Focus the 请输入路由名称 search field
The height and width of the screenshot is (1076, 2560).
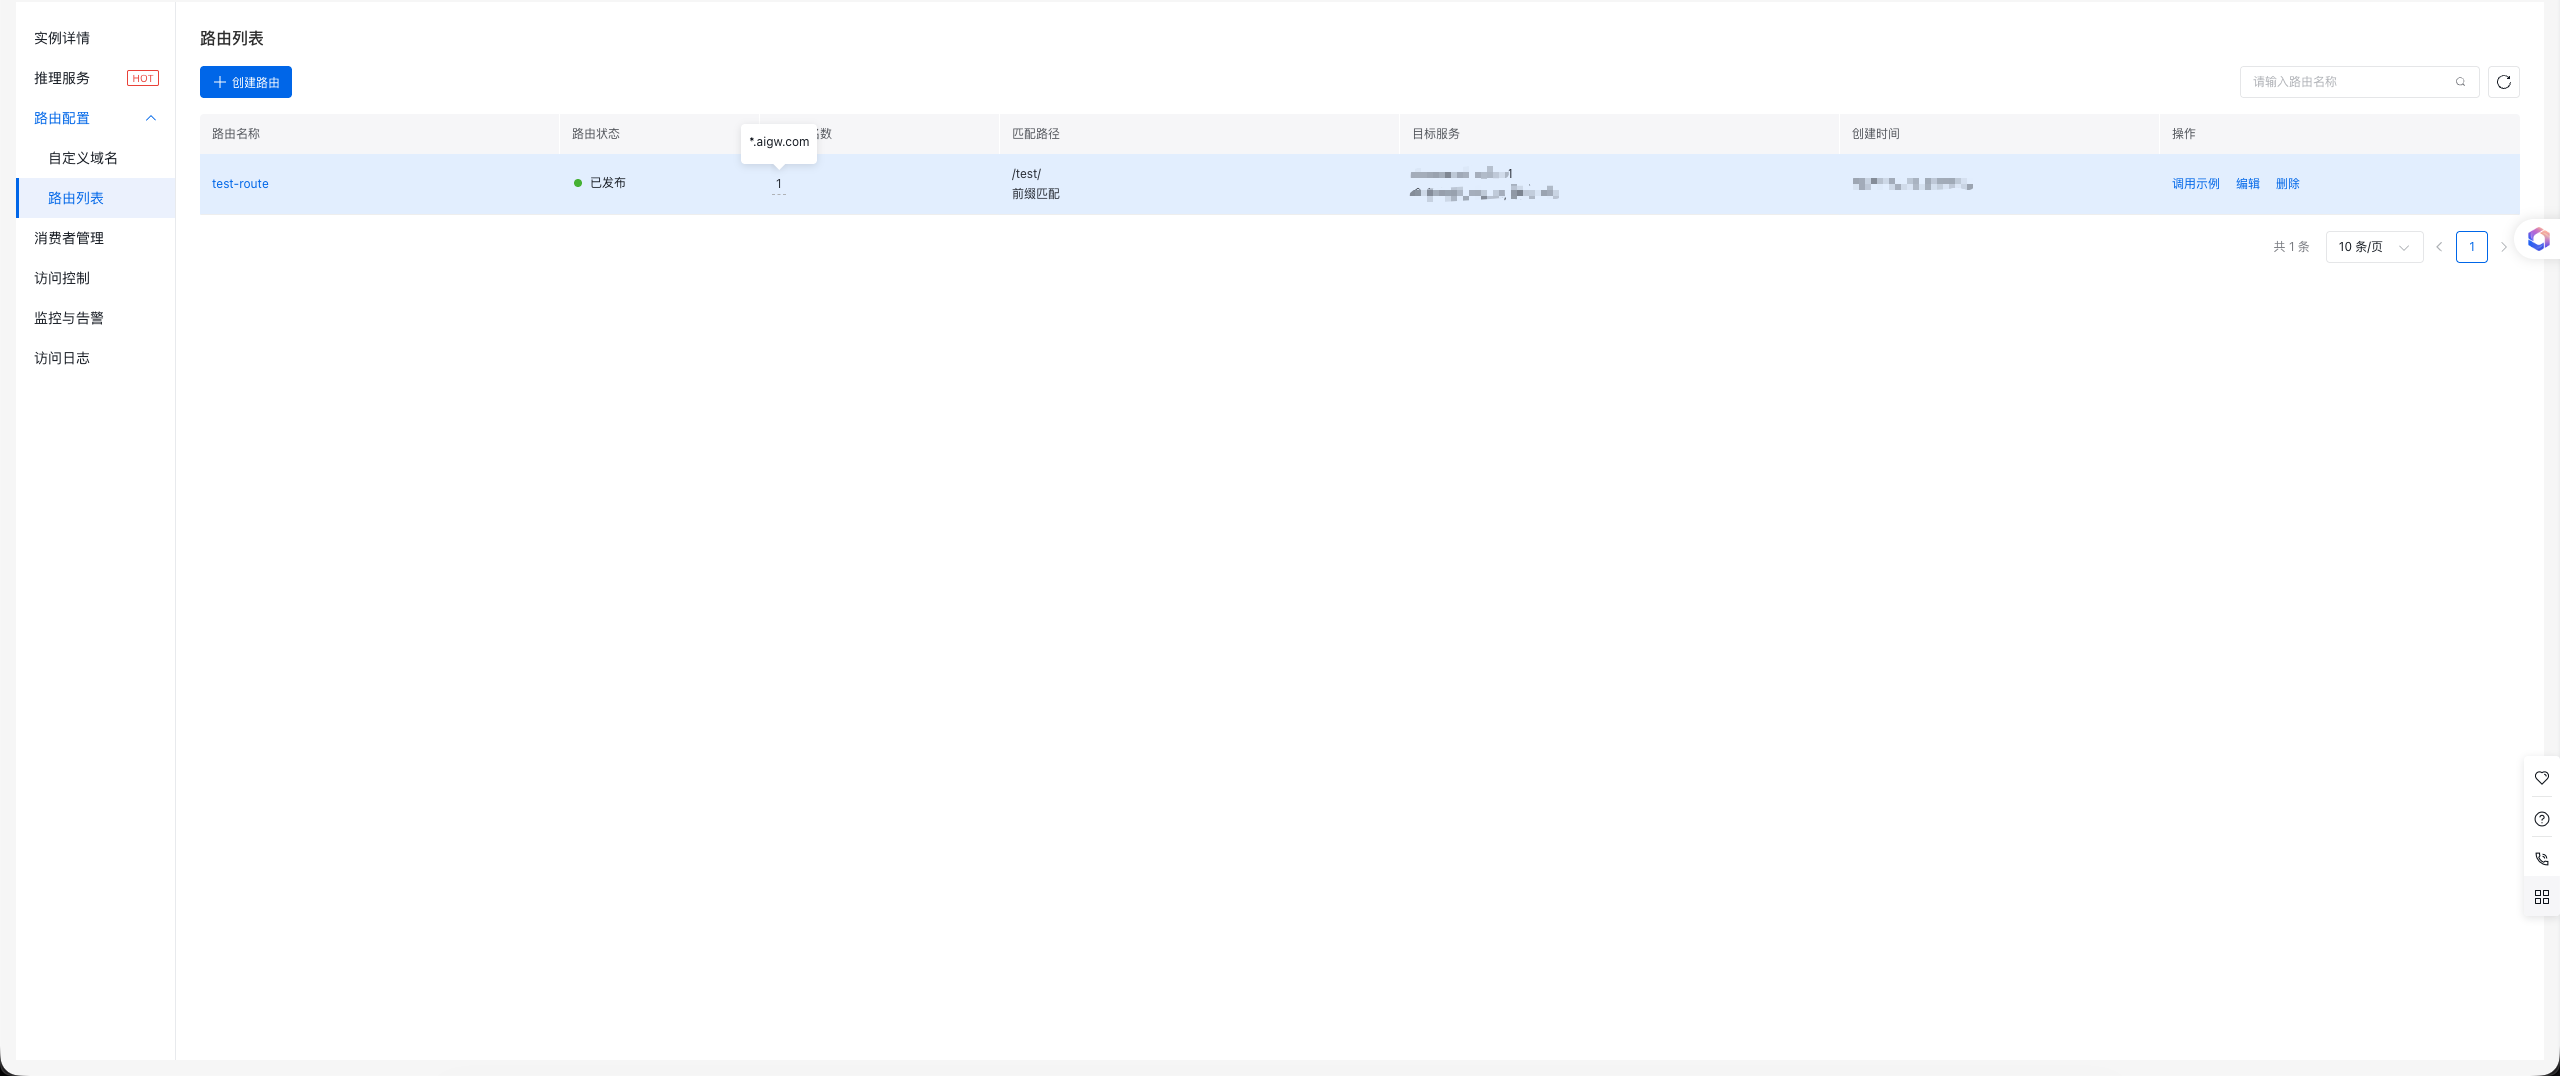pyautogui.click(x=2345, y=82)
